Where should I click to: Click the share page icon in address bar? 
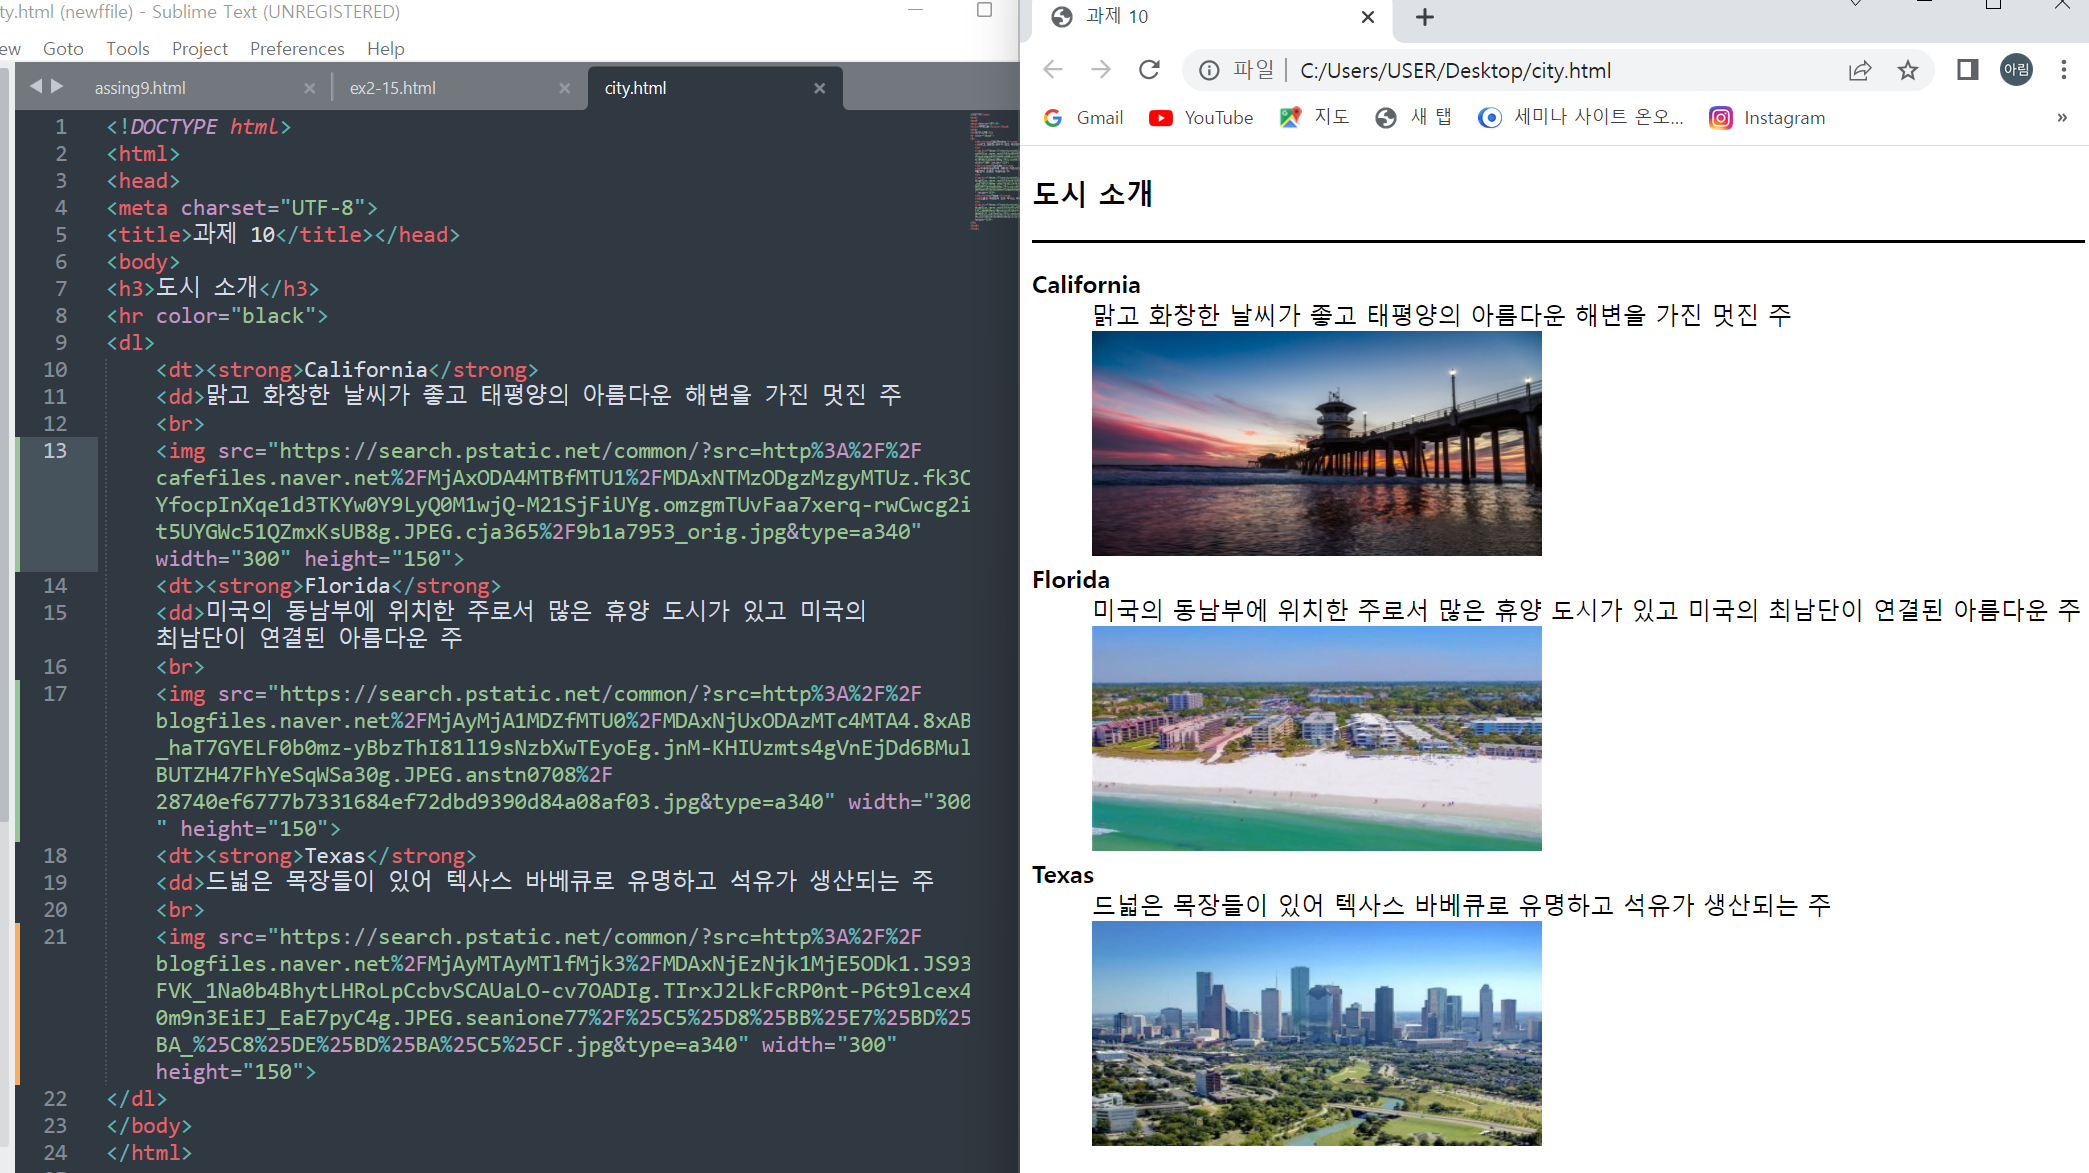(1859, 70)
